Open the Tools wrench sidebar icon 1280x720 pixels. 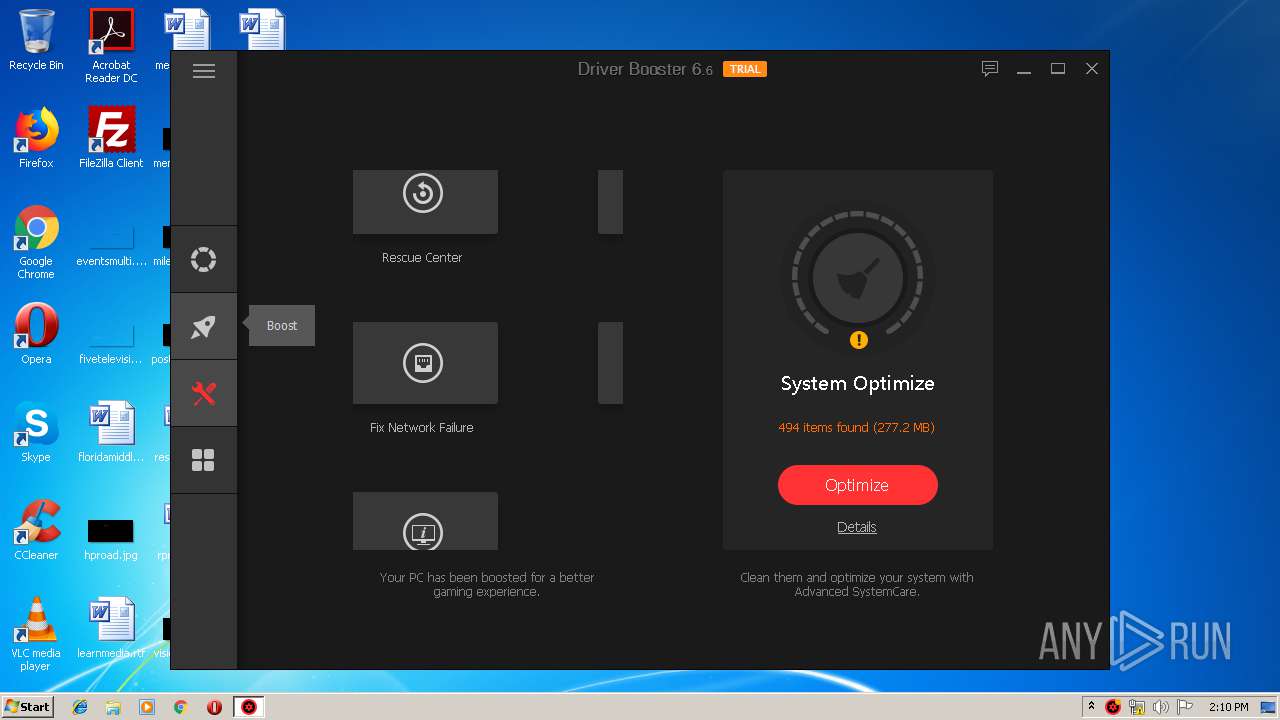(x=204, y=393)
